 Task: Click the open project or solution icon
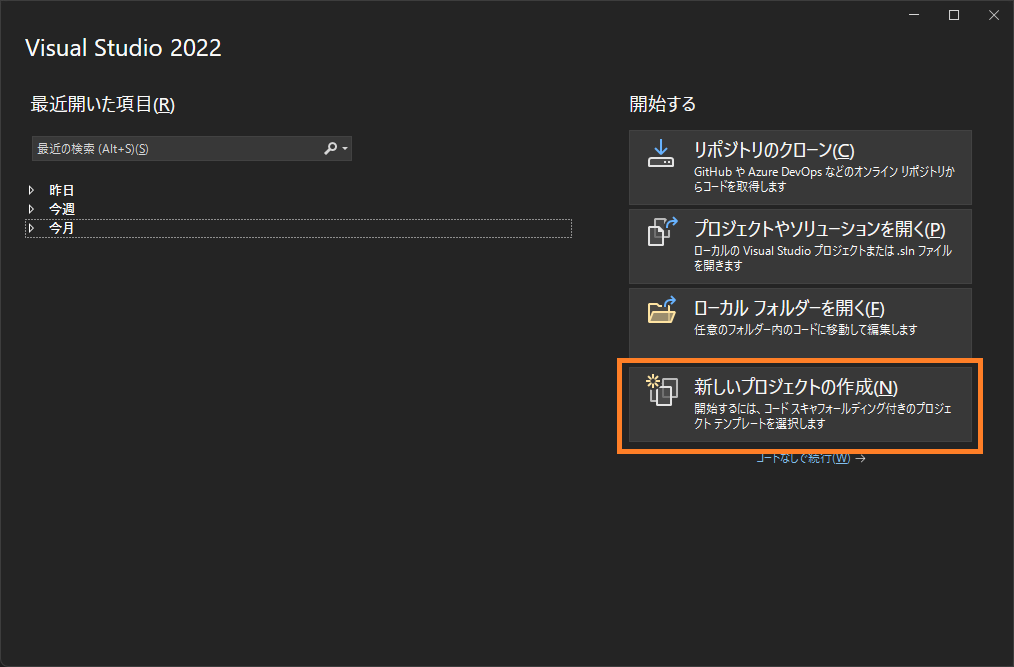tap(662, 232)
